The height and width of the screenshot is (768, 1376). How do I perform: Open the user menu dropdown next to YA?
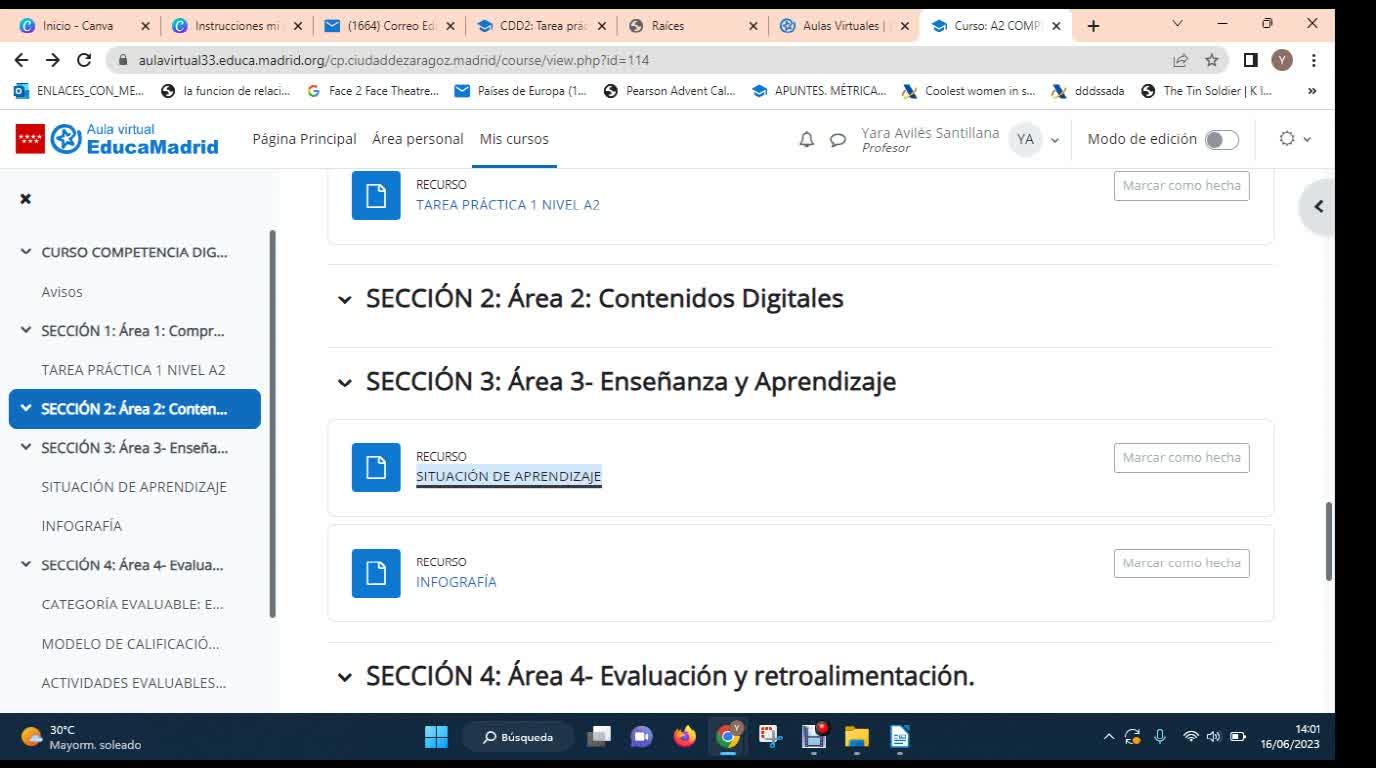click(1054, 140)
